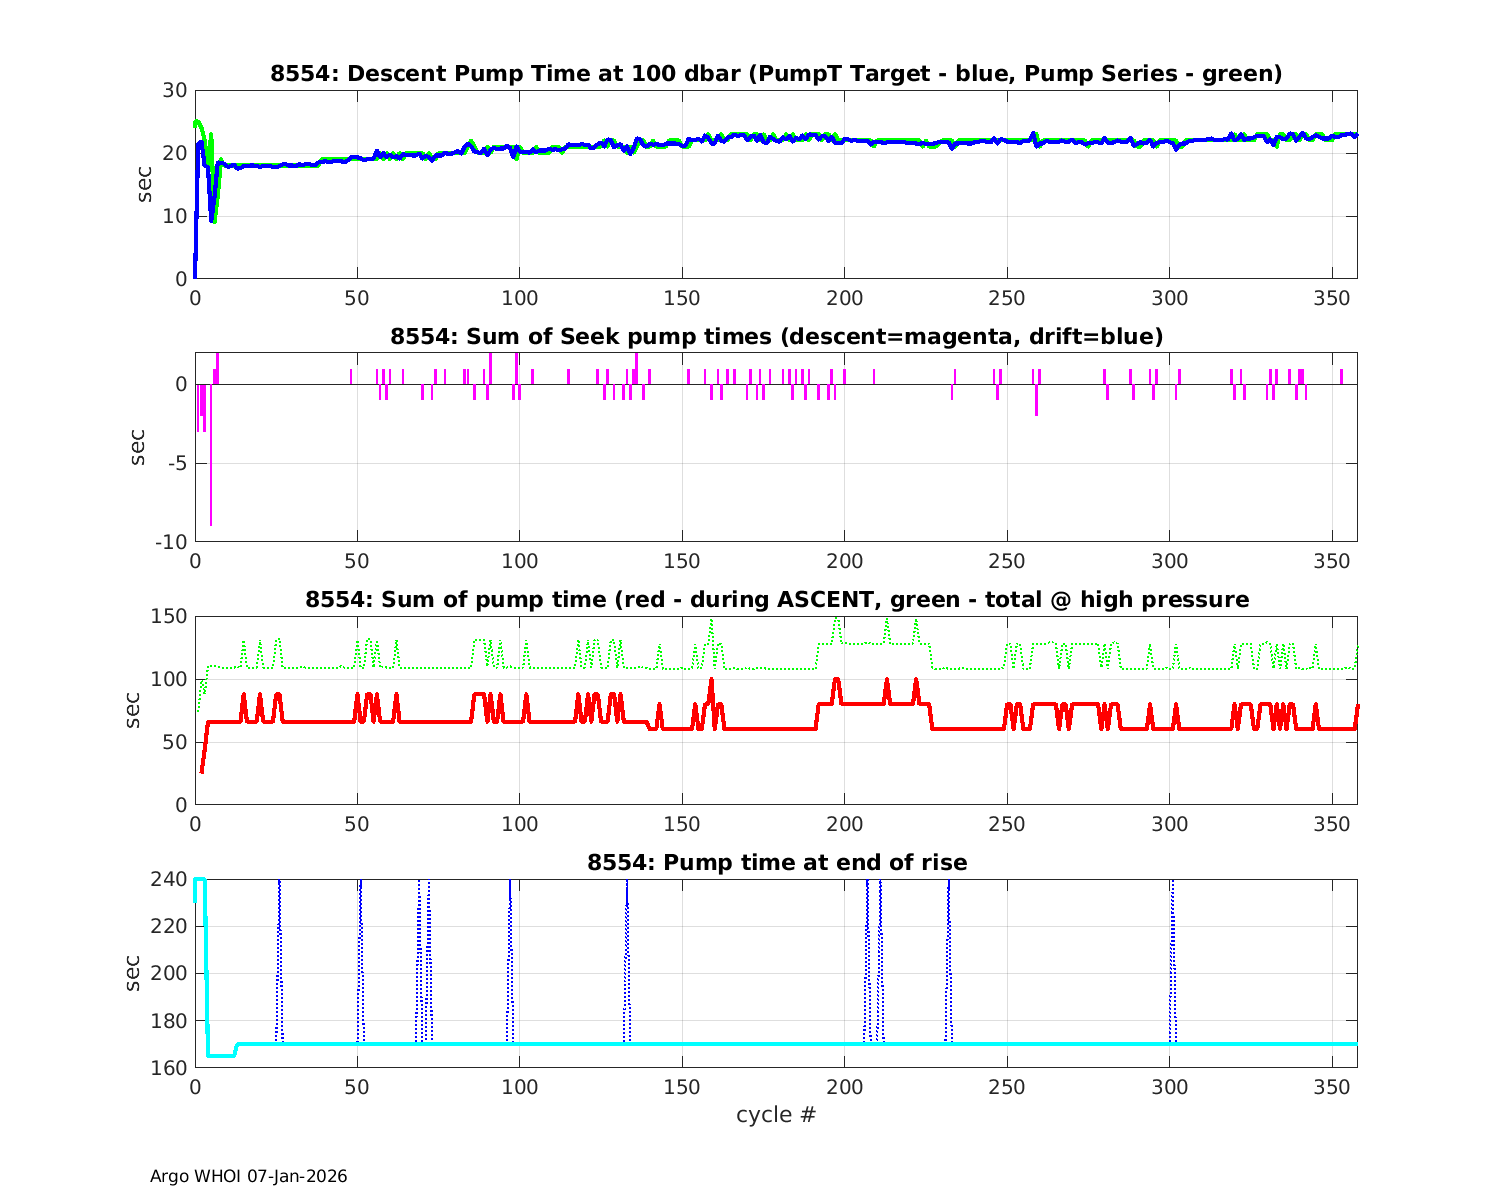Select the 30 y-axis tick of the top plot
Image resolution: width=1500 pixels, height=1200 pixels.
175,90
